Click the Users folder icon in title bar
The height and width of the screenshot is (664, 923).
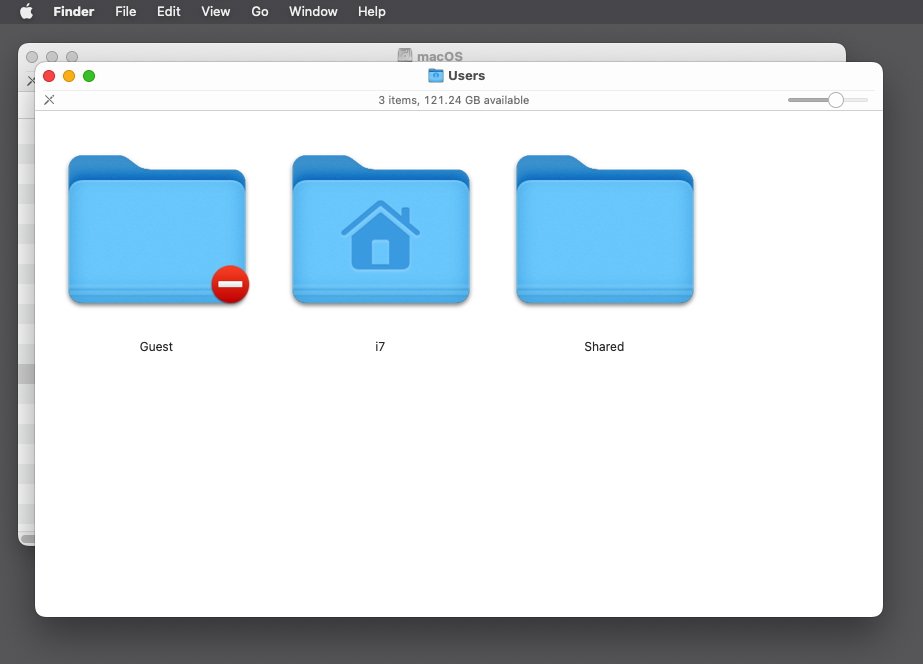(x=436, y=76)
